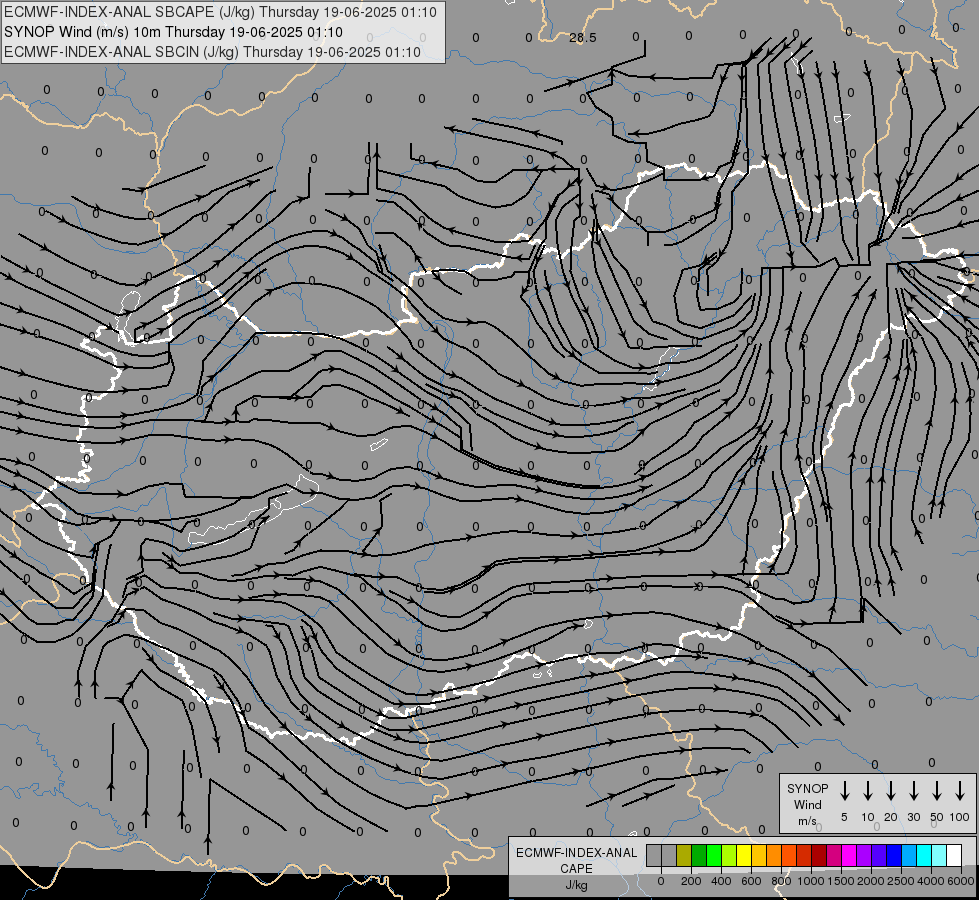This screenshot has width=979, height=900.
Task: Select the olive CAPE color swatch
Action: [x=684, y=855]
